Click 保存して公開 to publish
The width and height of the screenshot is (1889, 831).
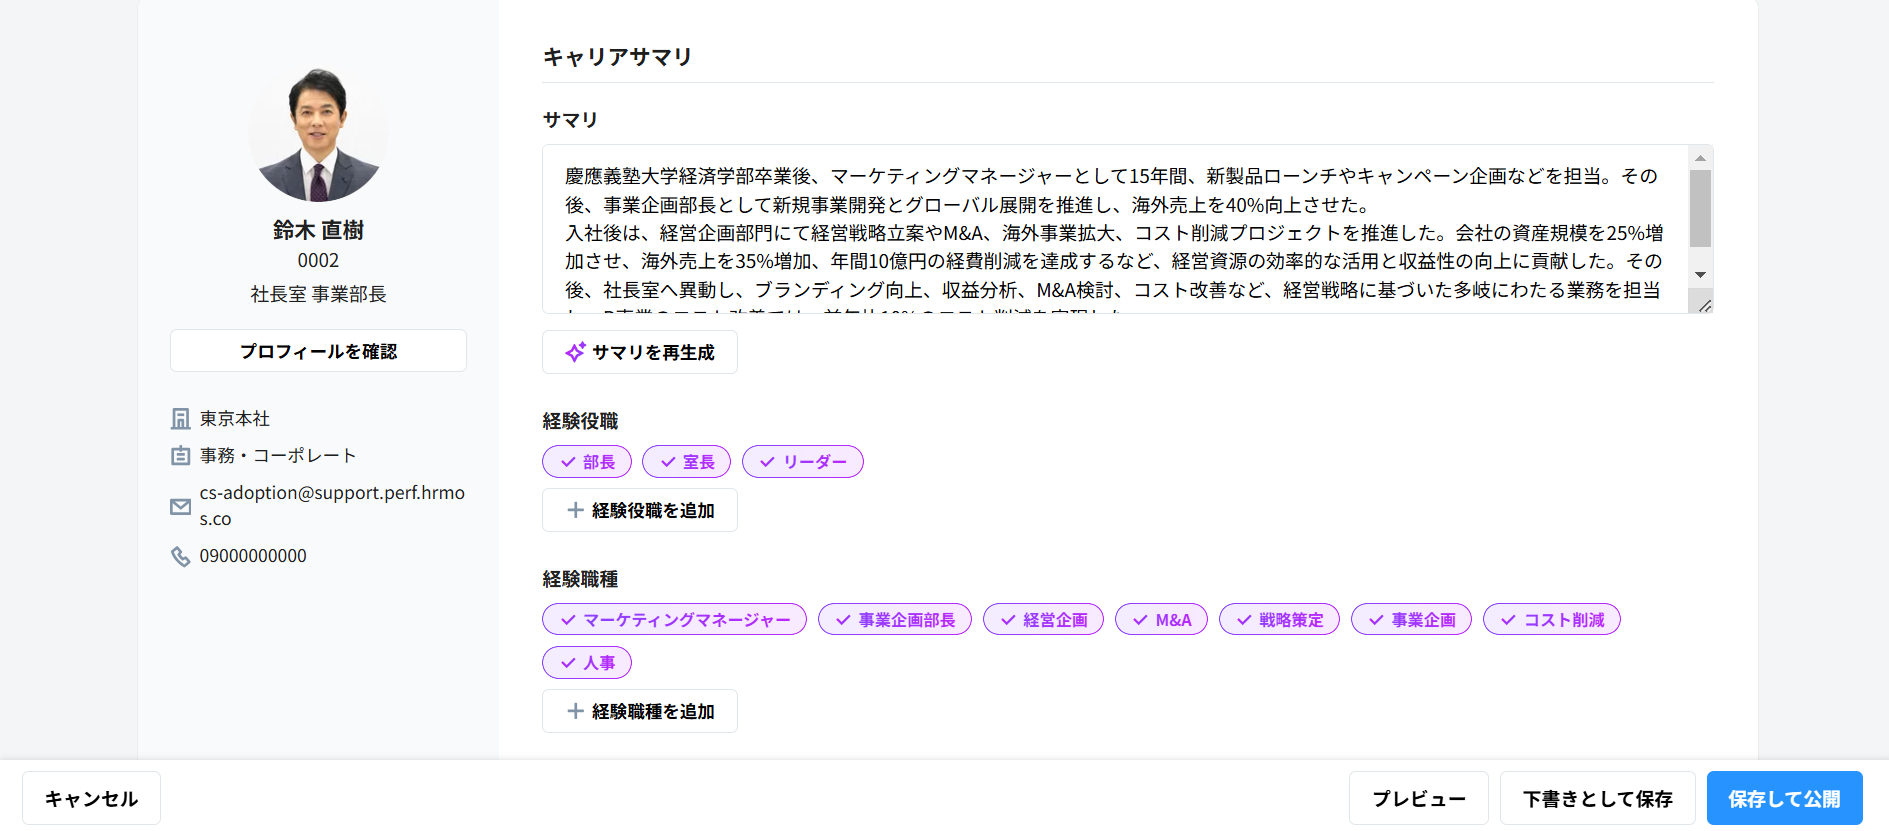(x=1784, y=798)
